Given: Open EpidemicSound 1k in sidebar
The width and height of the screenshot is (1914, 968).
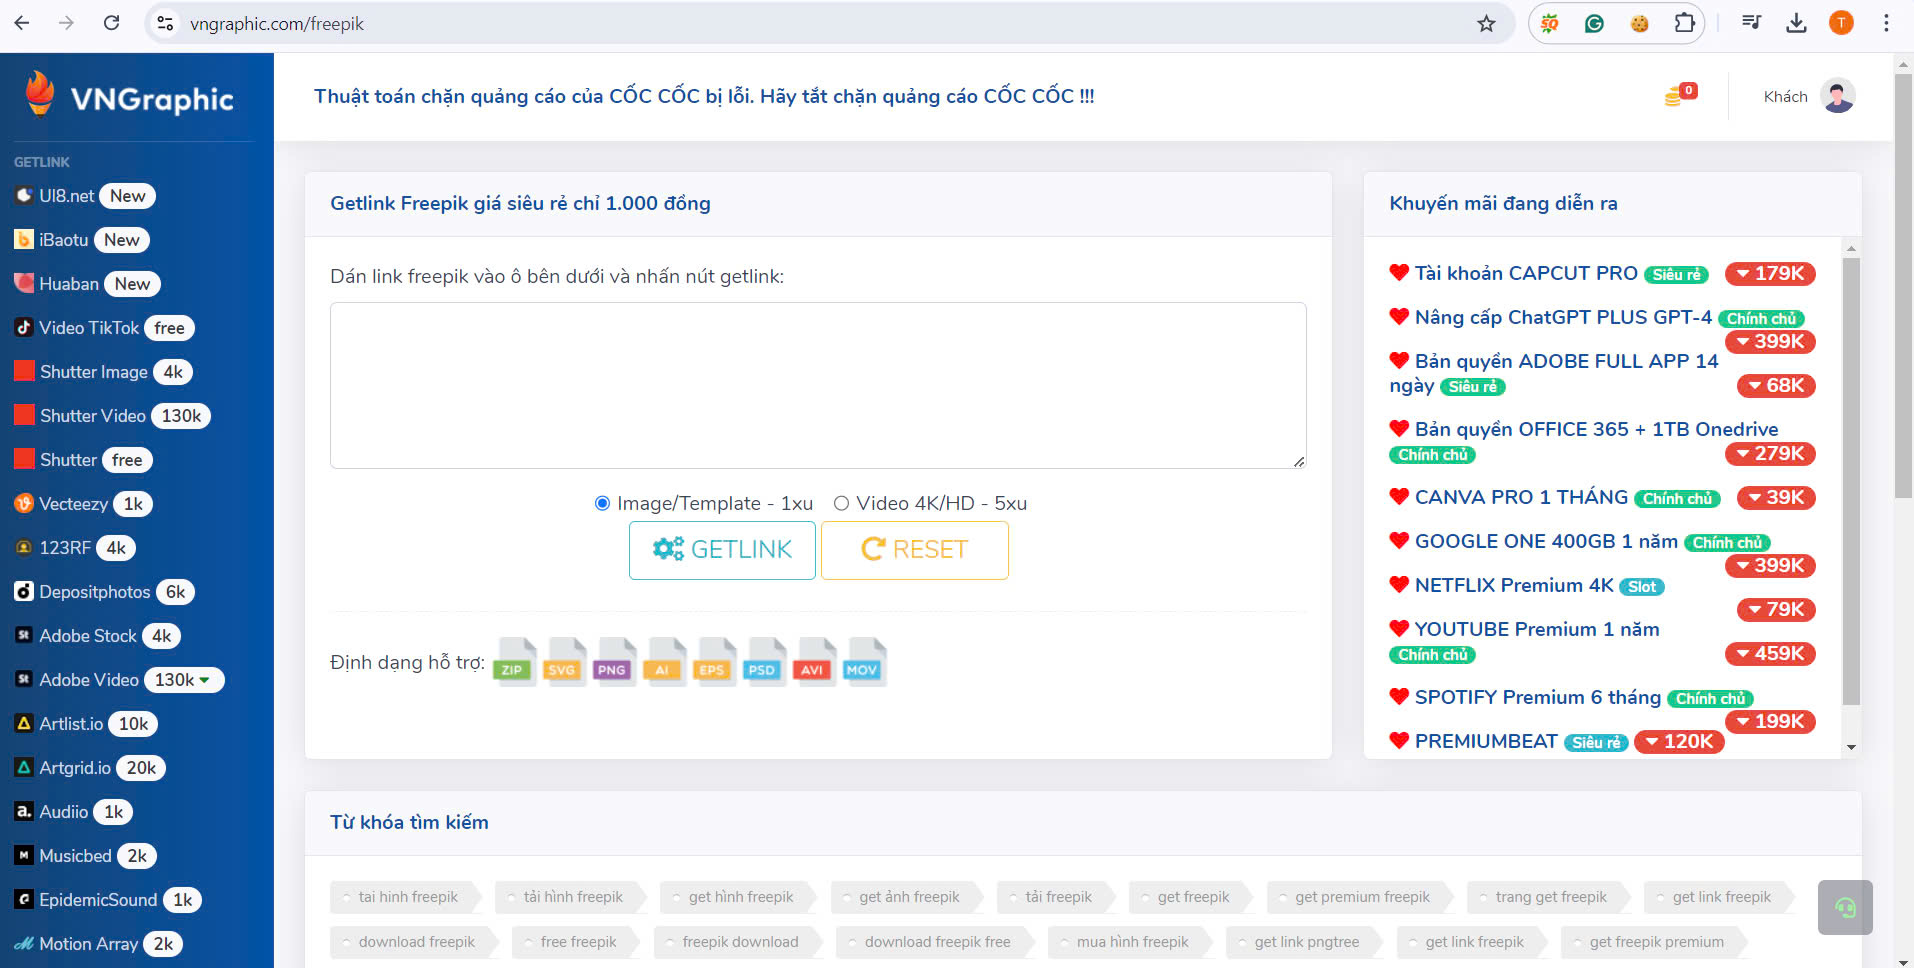Looking at the screenshot, I should click(x=108, y=900).
